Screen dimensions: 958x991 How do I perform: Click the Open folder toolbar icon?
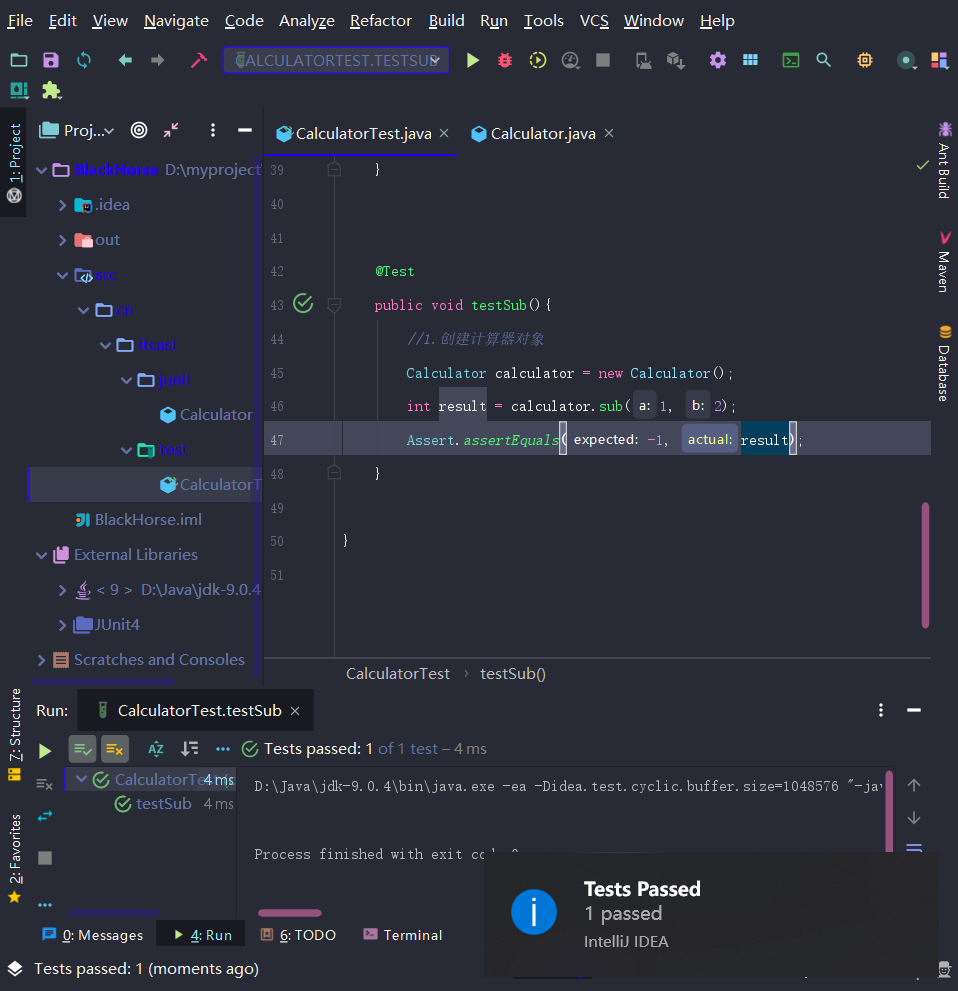coord(19,60)
